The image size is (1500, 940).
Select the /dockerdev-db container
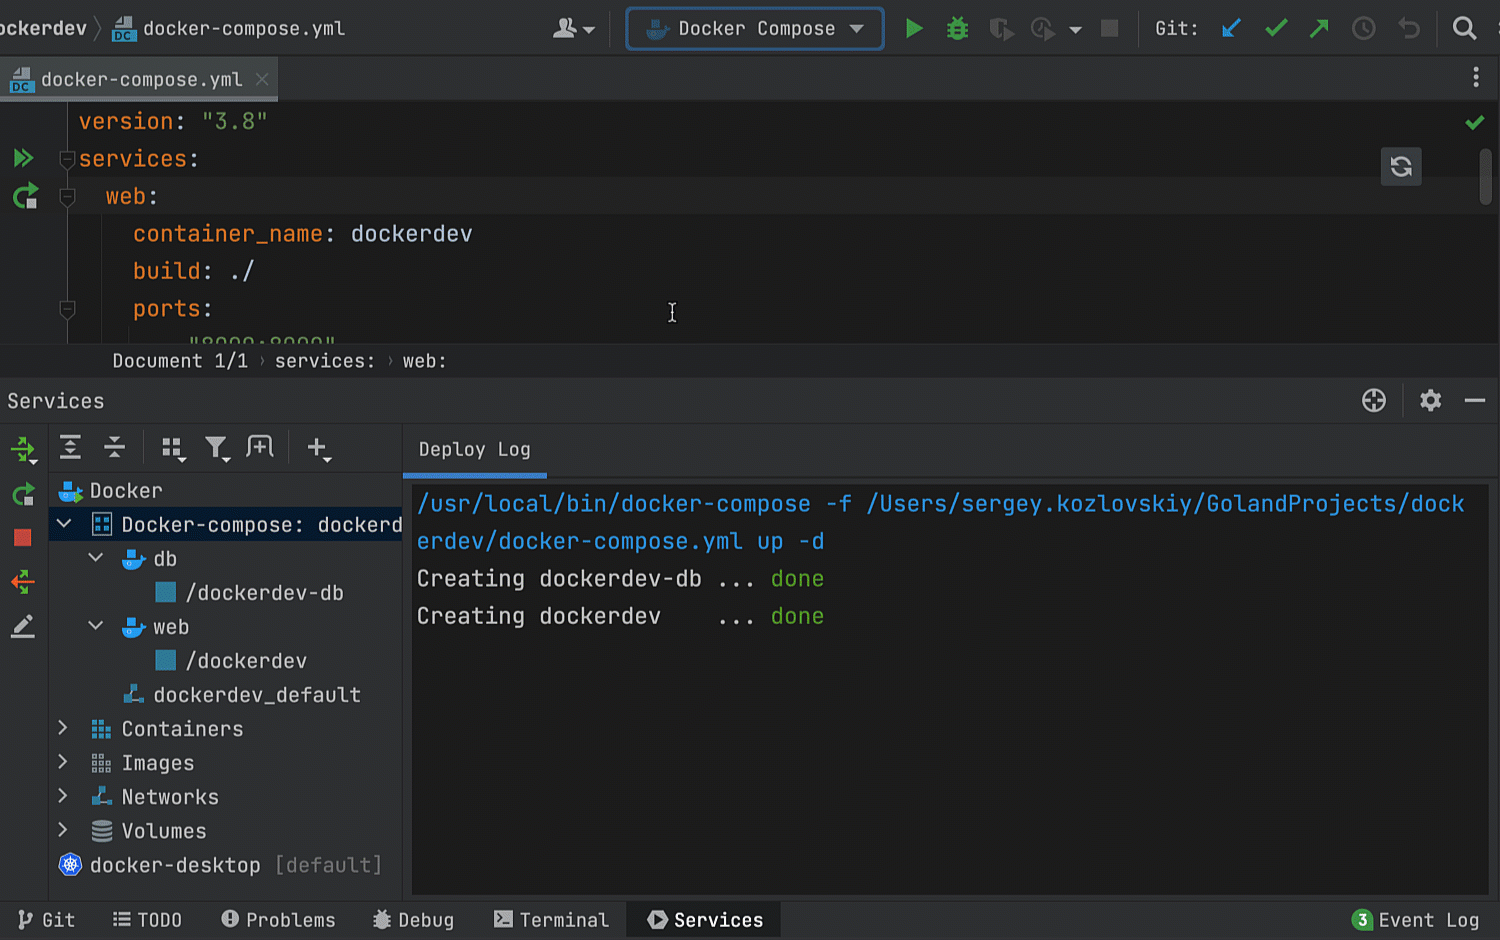(265, 593)
